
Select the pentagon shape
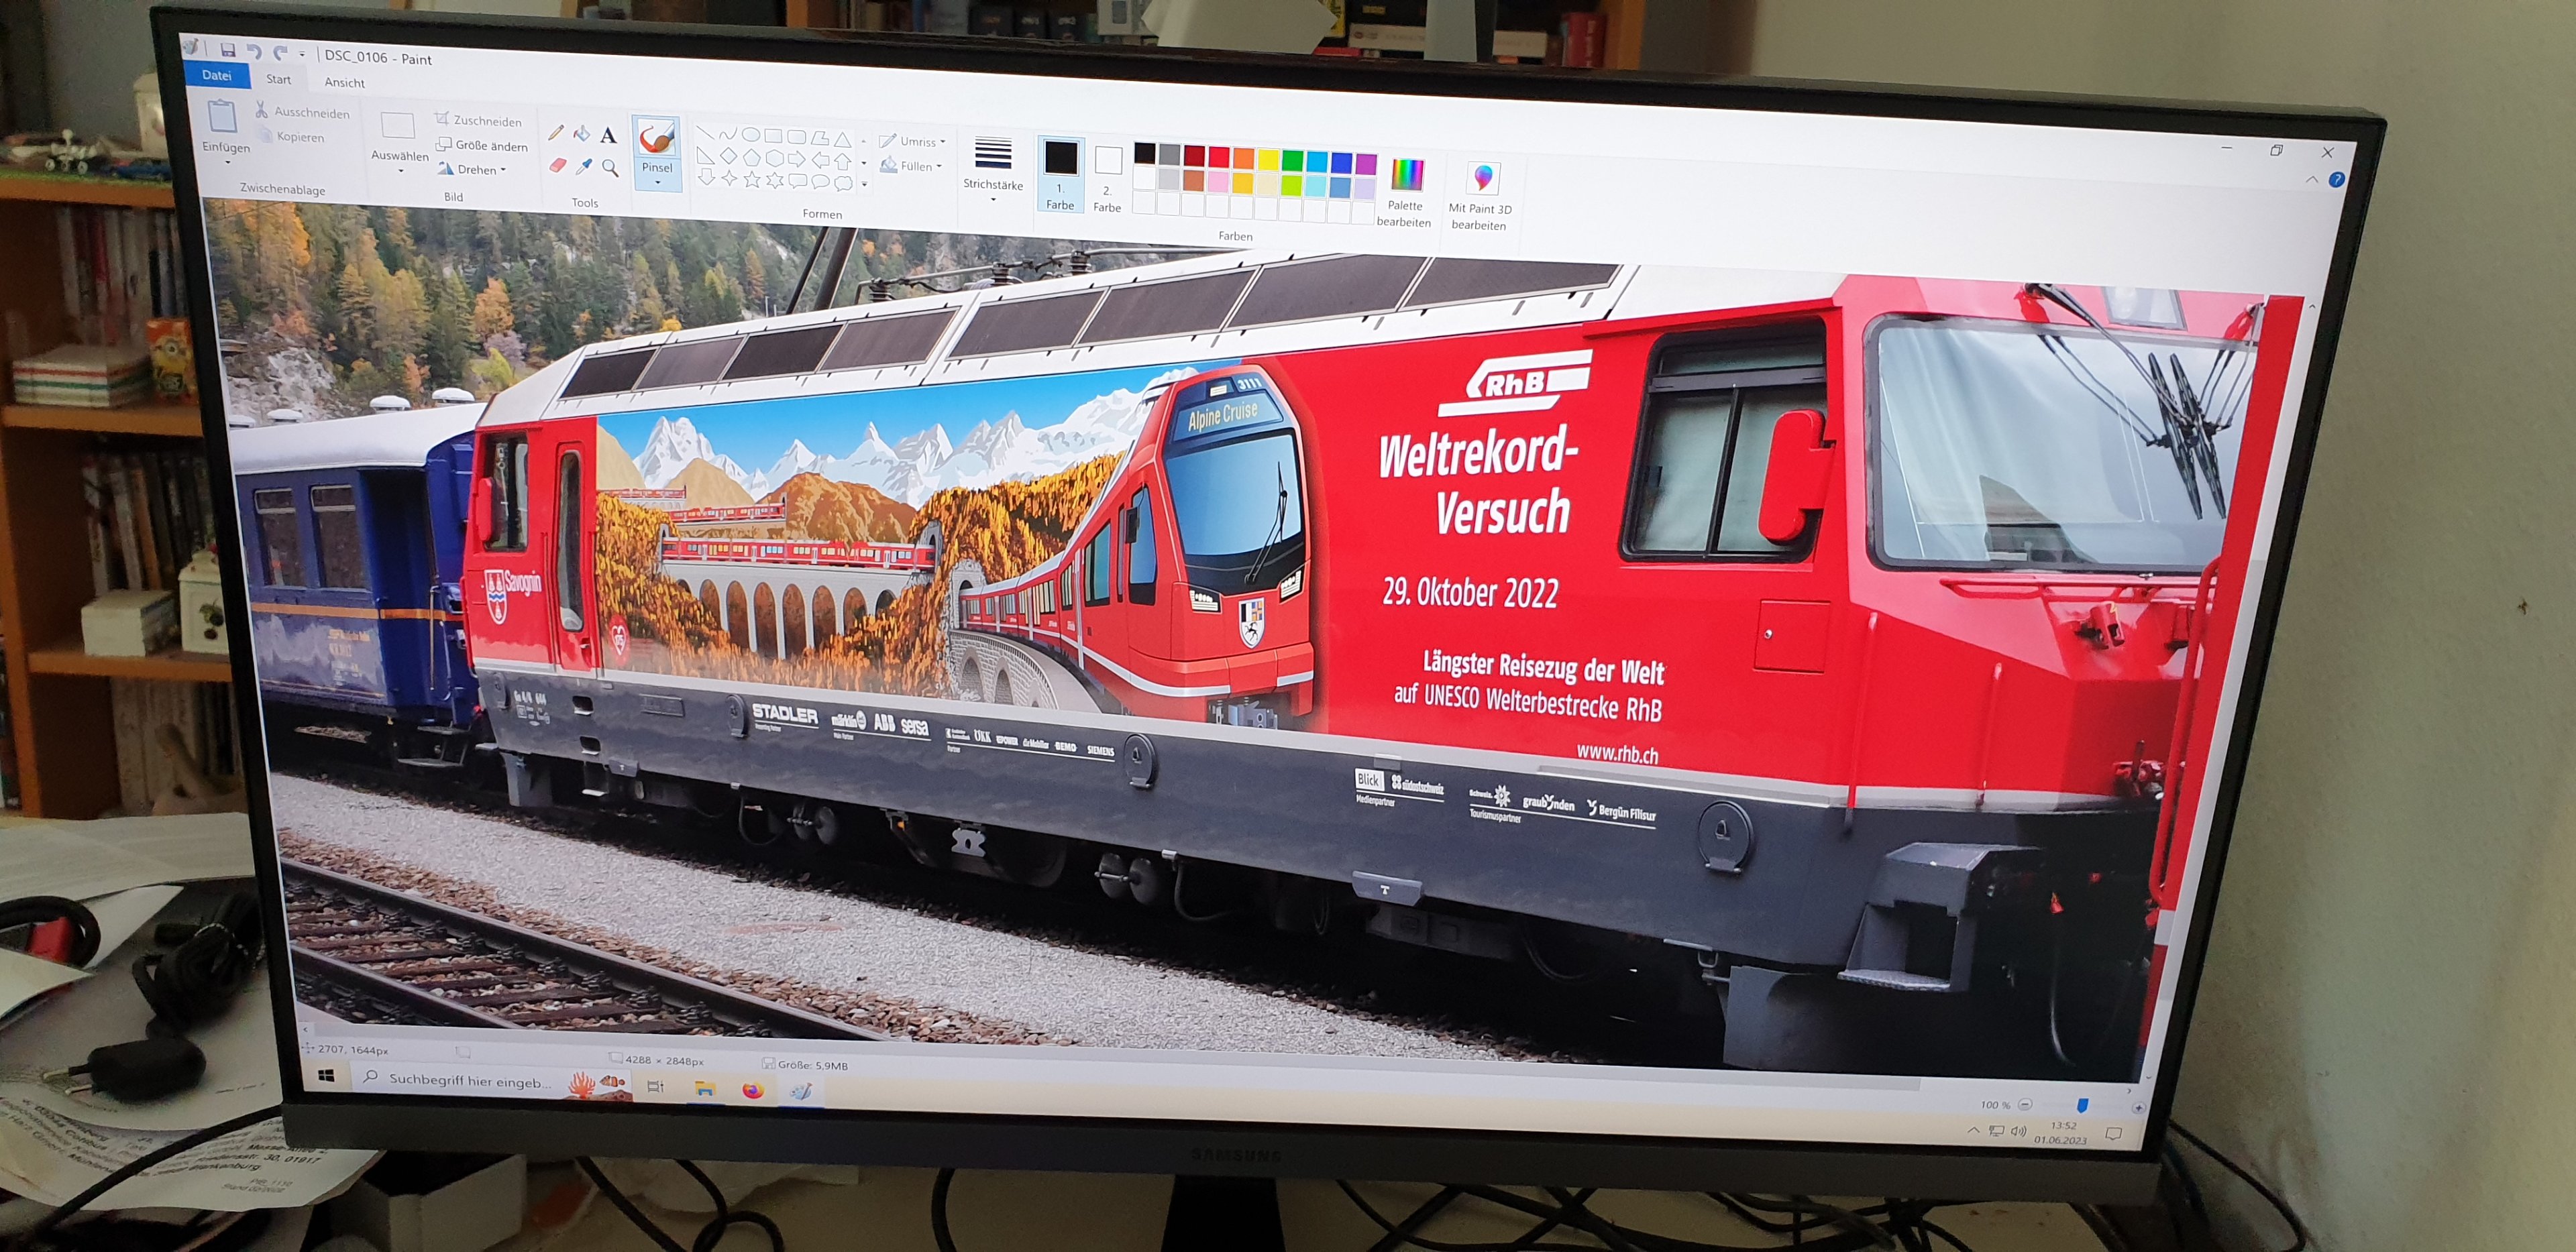coord(751,157)
